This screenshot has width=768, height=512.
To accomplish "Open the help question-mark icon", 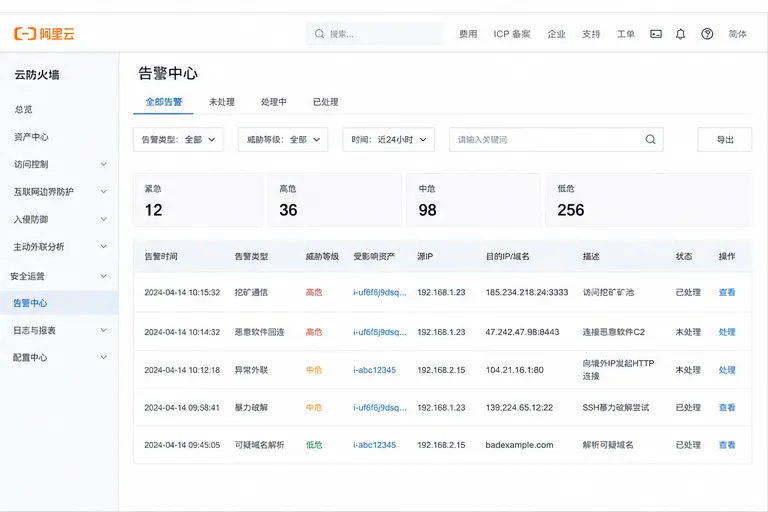I will [707, 34].
